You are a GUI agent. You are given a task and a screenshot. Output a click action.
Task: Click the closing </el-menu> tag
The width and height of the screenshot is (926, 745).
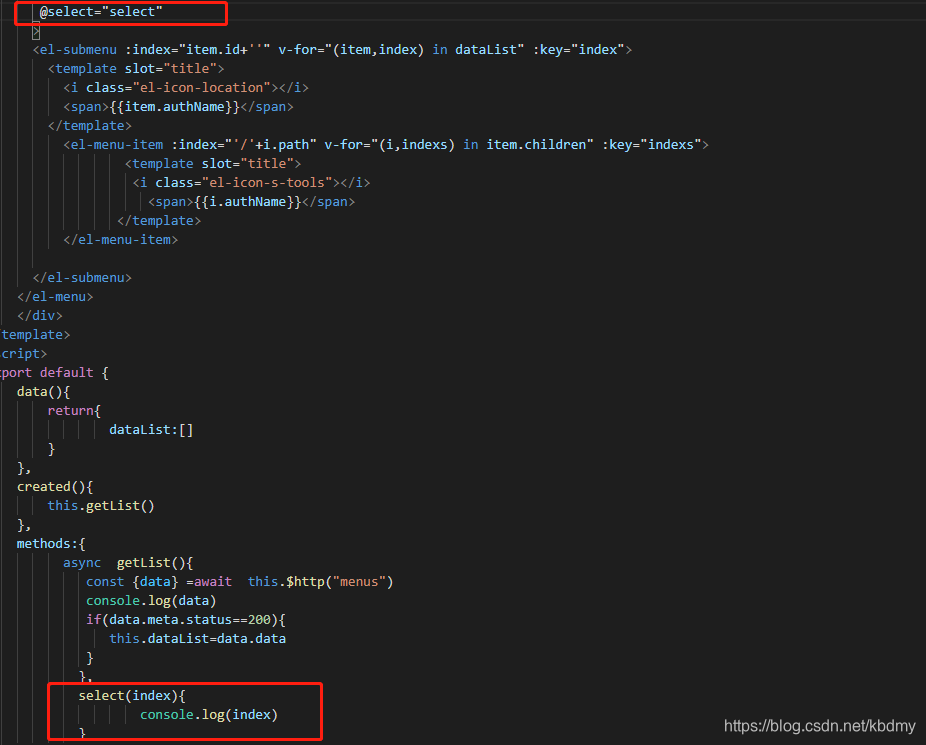pyautogui.click(x=55, y=297)
